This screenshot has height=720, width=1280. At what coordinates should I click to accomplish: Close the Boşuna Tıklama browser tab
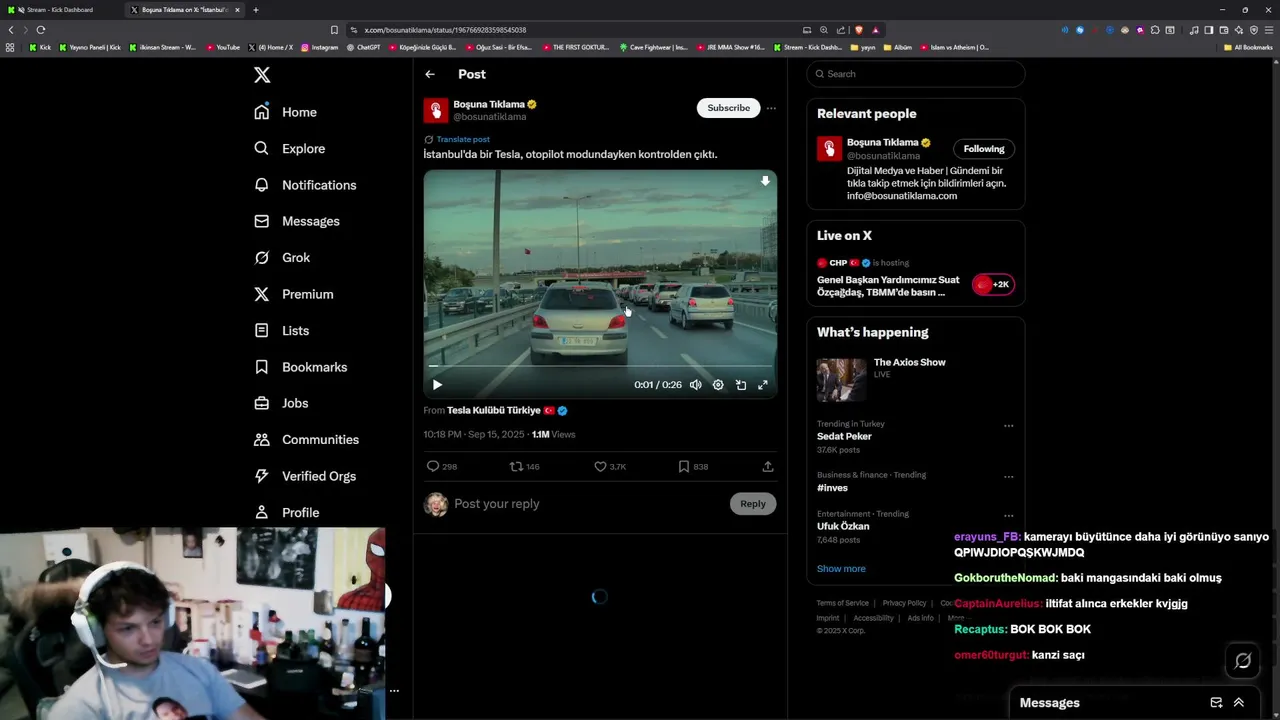(x=237, y=10)
